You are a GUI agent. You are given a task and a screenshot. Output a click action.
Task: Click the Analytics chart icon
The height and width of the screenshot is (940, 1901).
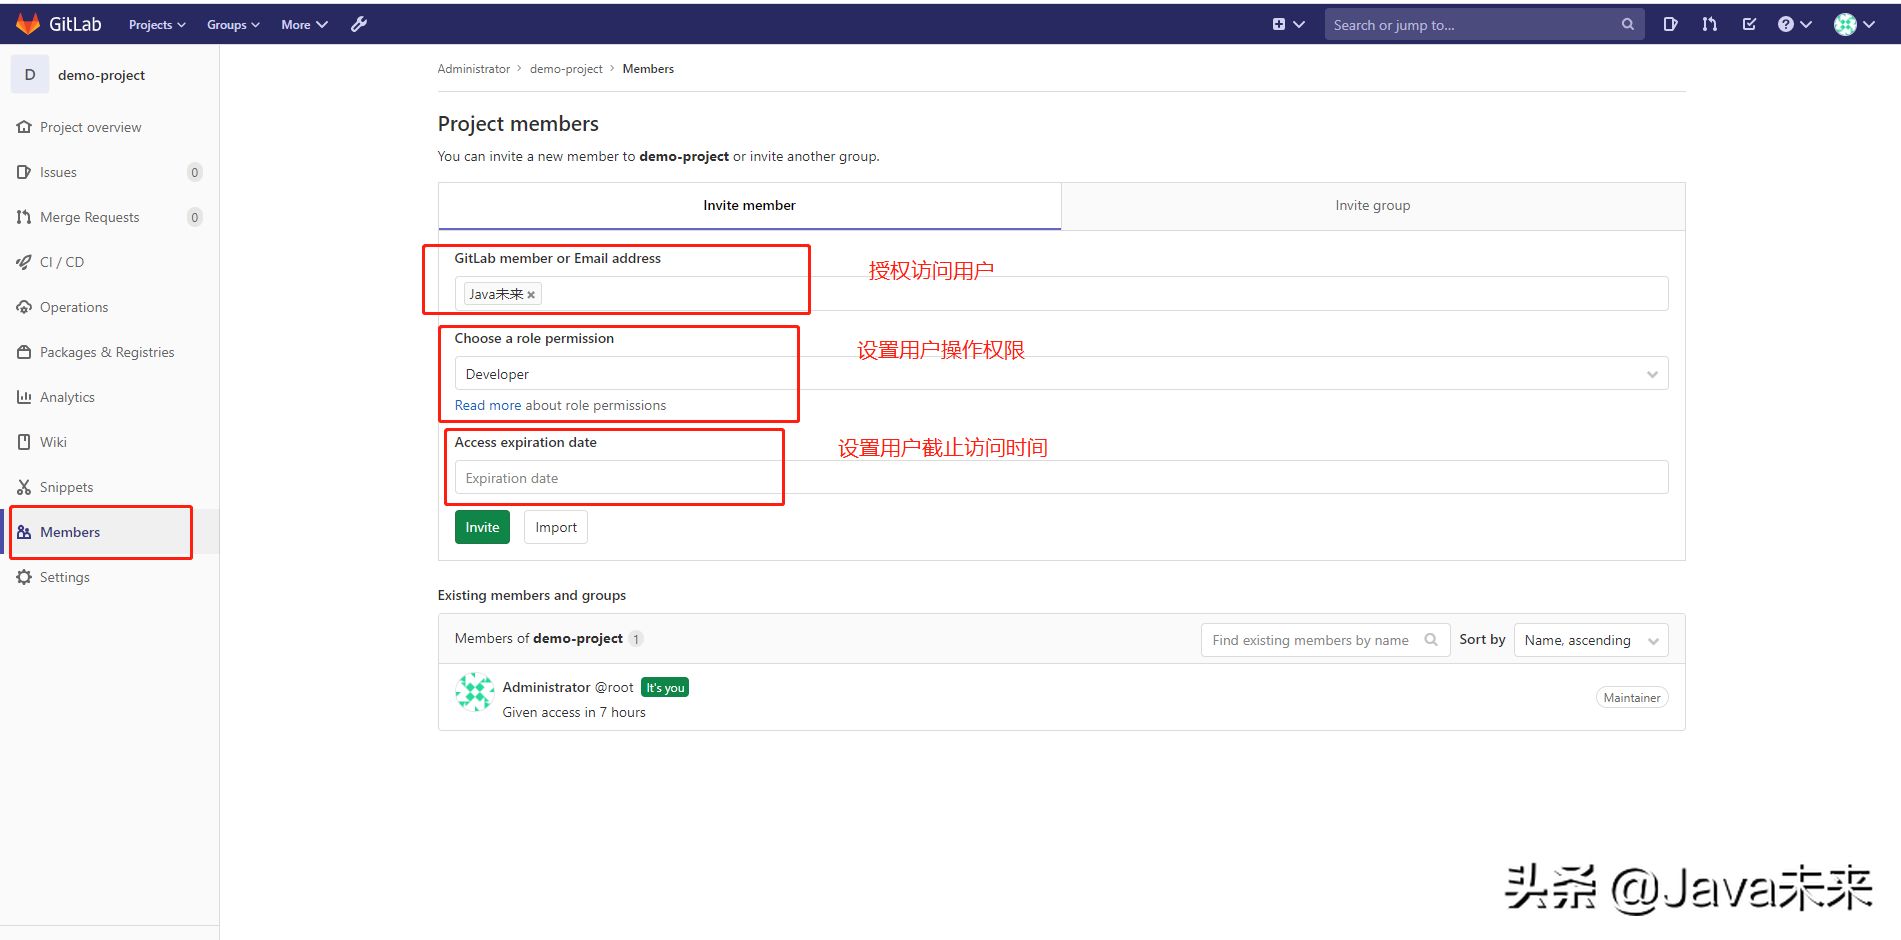[x=24, y=397]
